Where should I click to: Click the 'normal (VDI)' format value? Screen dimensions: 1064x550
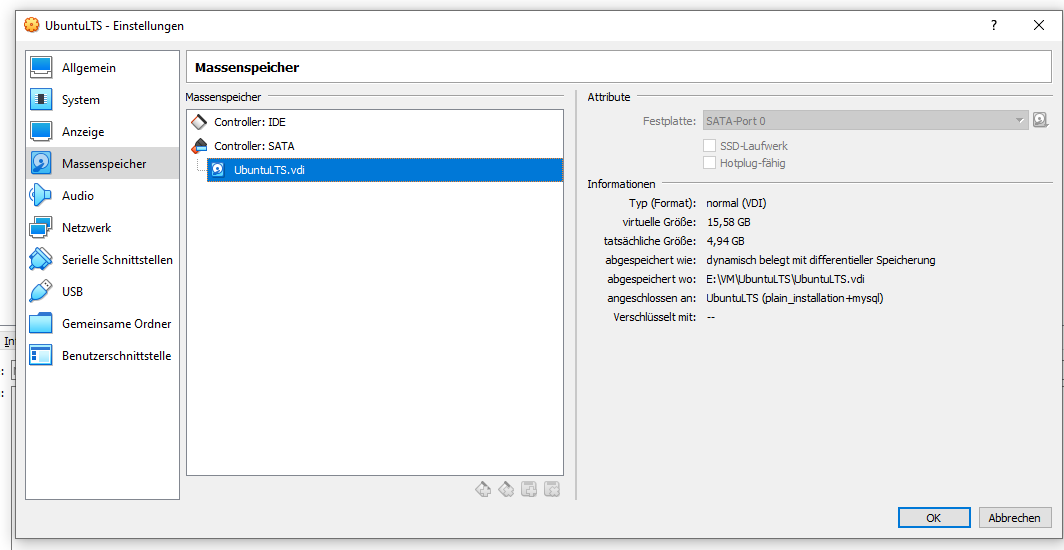pos(736,203)
